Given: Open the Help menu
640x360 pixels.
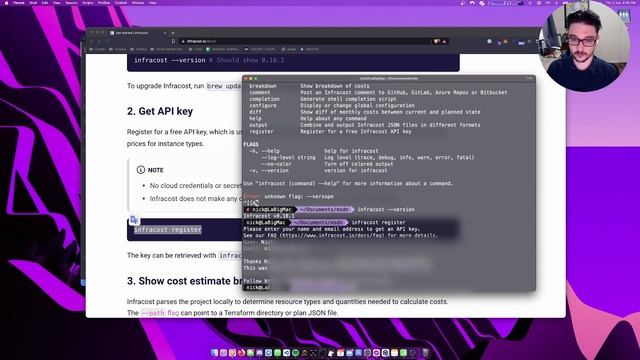Looking at the screenshot, I should click(153, 2).
